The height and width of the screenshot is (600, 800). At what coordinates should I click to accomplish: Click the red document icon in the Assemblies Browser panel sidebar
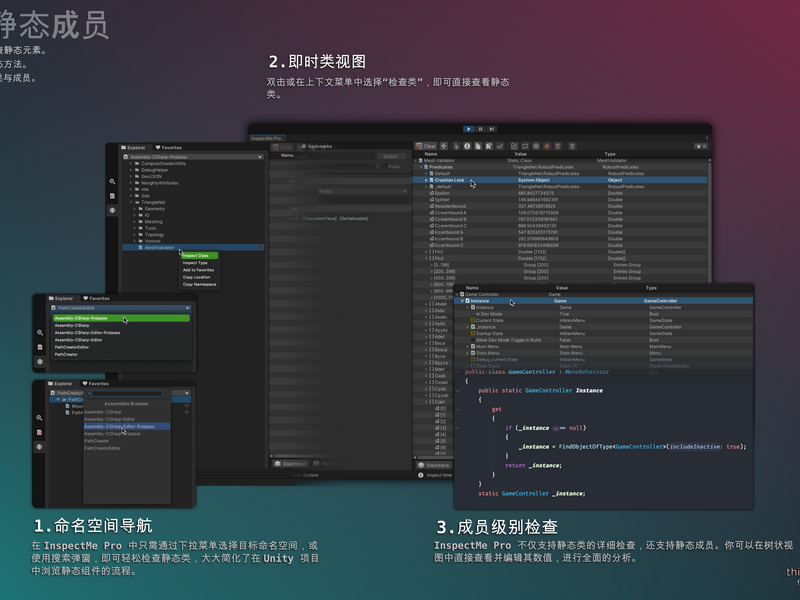tap(39, 432)
